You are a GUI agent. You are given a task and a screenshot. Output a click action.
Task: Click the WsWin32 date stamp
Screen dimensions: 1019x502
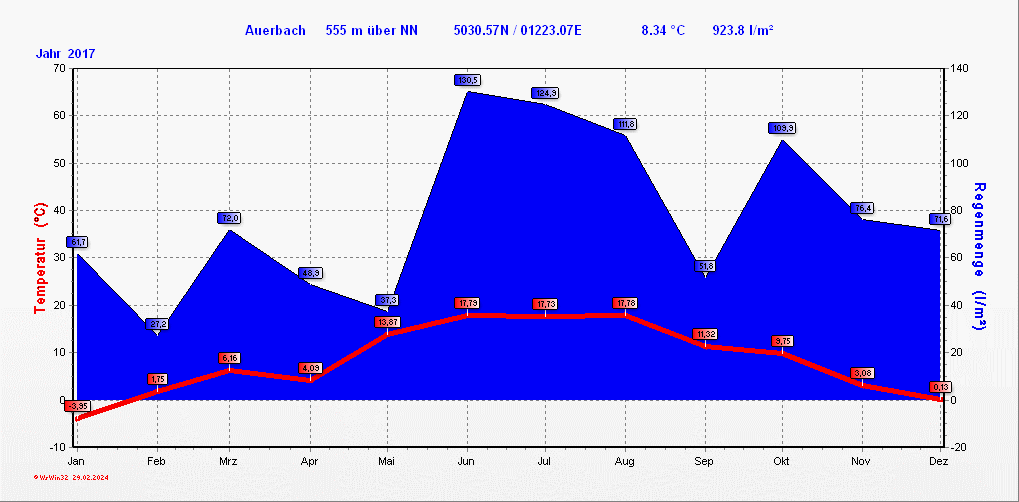pos(70,479)
